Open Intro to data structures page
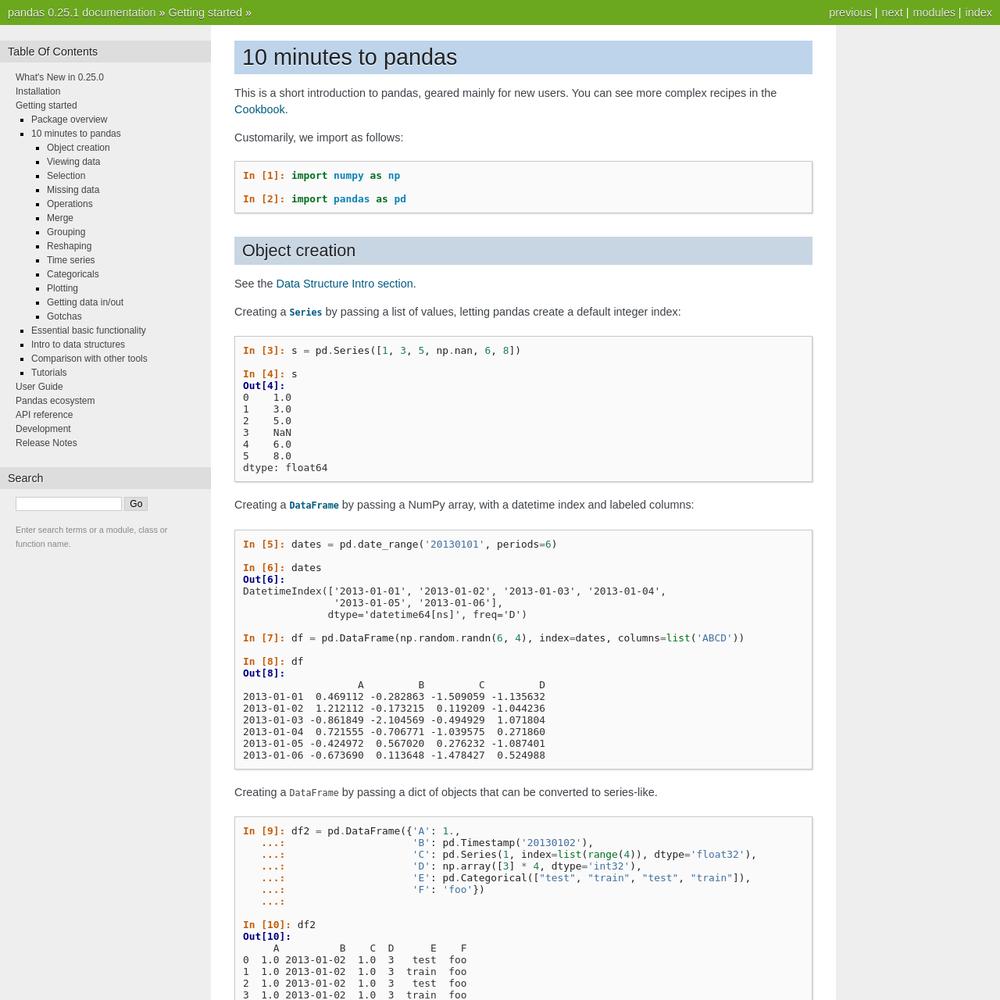 [x=78, y=344]
